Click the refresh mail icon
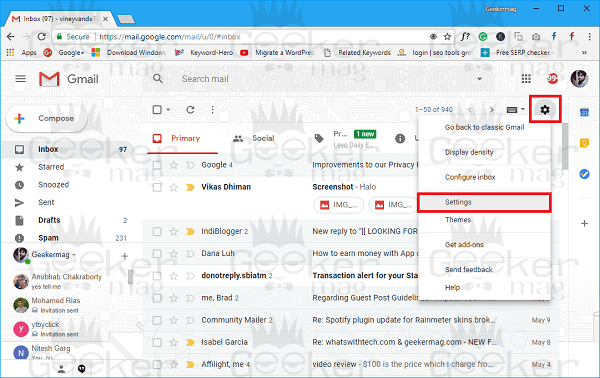The height and width of the screenshot is (378, 600). (x=190, y=110)
